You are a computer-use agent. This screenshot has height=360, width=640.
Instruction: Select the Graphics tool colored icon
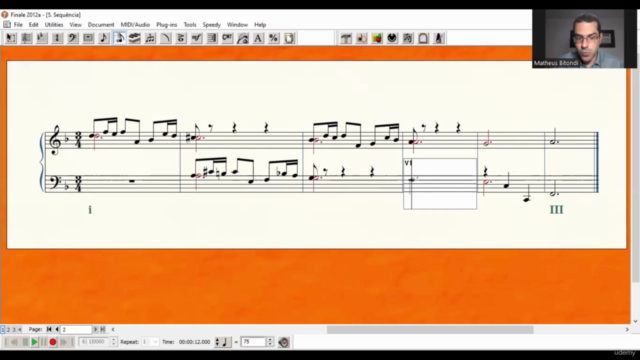click(377, 38)
